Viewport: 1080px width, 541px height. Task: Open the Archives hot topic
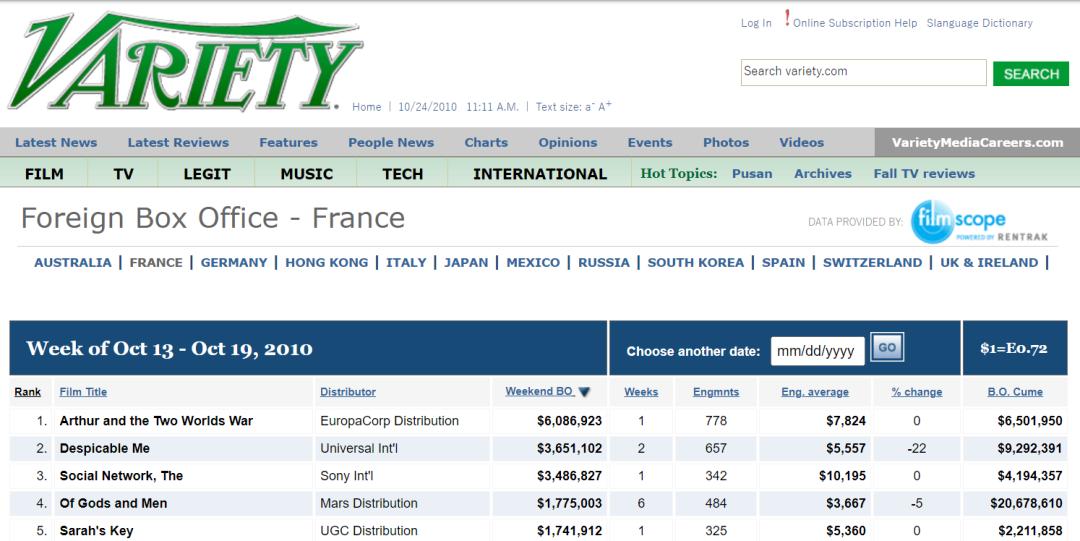pos(823,174)
